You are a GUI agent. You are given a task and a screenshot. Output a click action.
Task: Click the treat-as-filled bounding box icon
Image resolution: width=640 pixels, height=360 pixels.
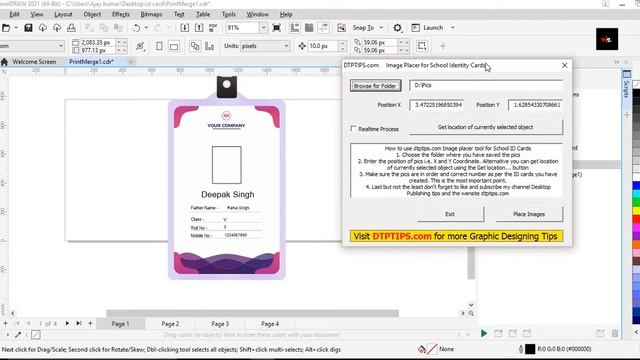(422, 46)
